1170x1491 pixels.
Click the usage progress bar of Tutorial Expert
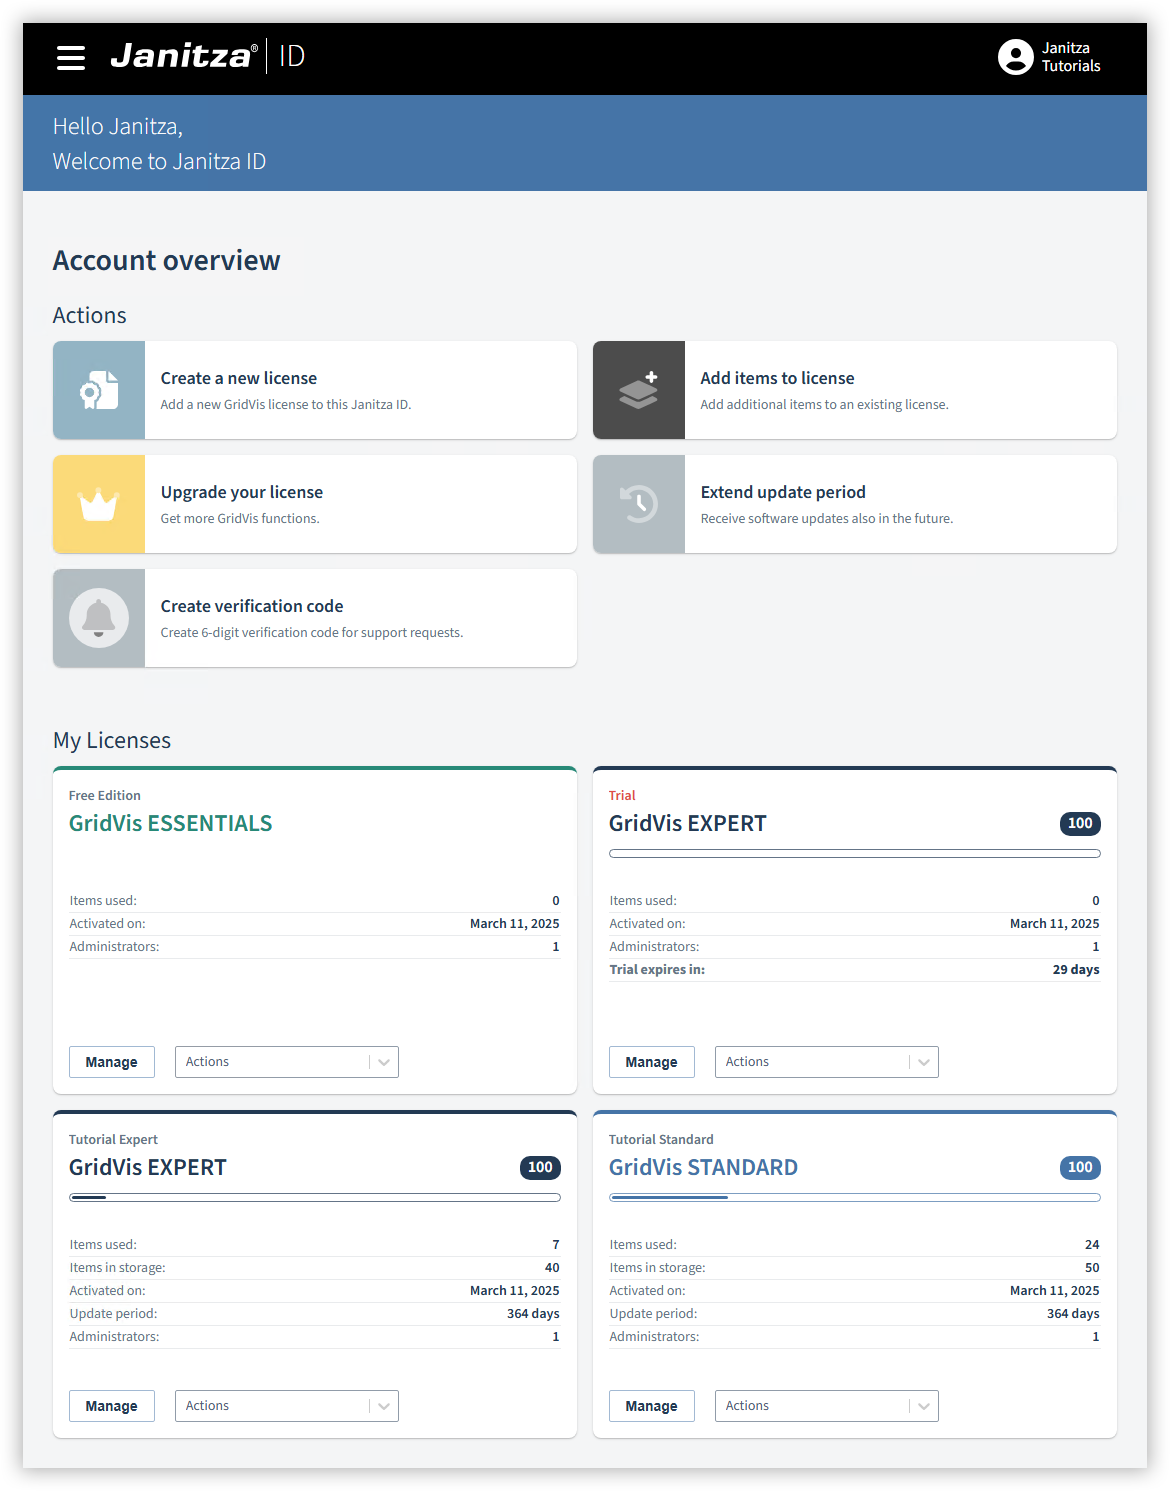point(314,1197)
